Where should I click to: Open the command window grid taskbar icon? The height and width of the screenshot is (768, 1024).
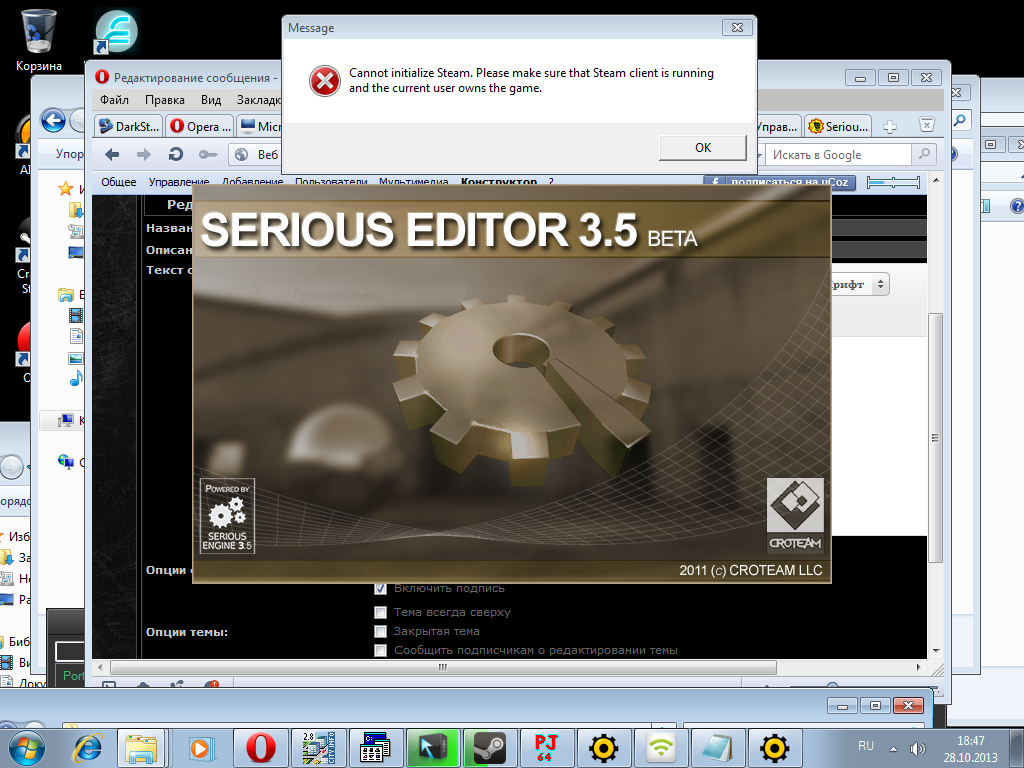click(x=375, y=747)
